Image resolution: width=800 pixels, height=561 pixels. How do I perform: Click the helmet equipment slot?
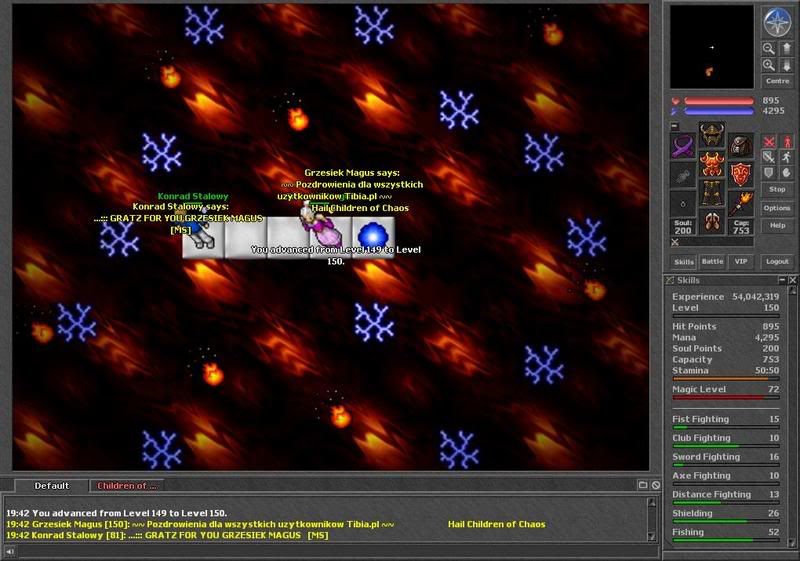711,135
